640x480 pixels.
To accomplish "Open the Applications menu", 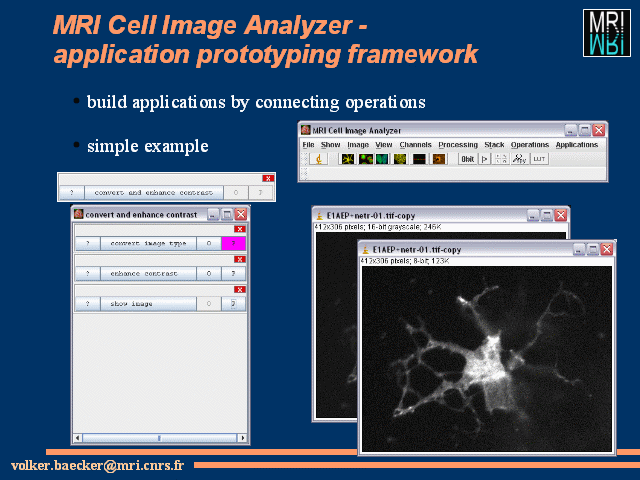I will (x=577, y=145).
